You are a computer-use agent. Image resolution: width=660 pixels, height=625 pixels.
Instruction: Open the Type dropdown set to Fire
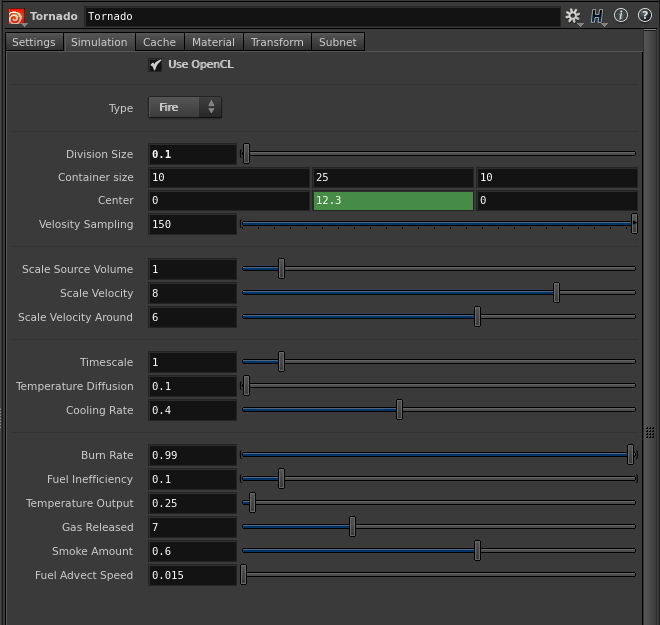pyautogui.click(x=185, y=107)
